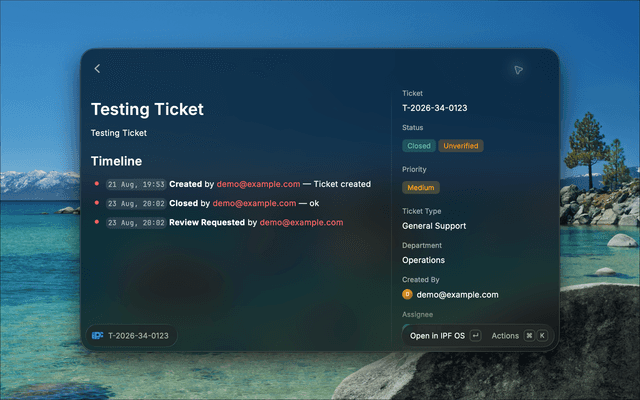The height and width of the screenshot is (400, 640).
Task: Click the red dot beside Review Requested entry
Action: click(97, 222)
